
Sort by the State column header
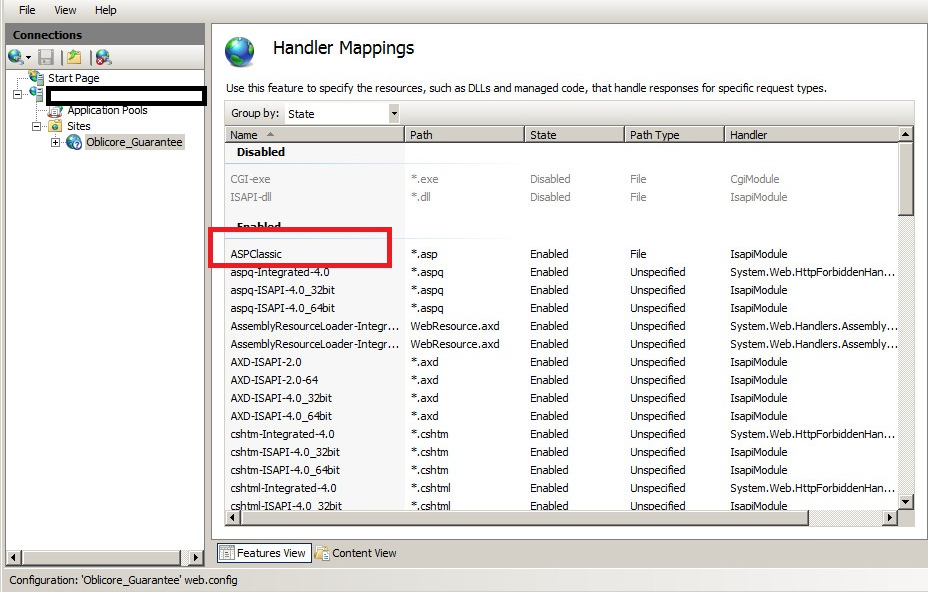click(x=575, y=135)
